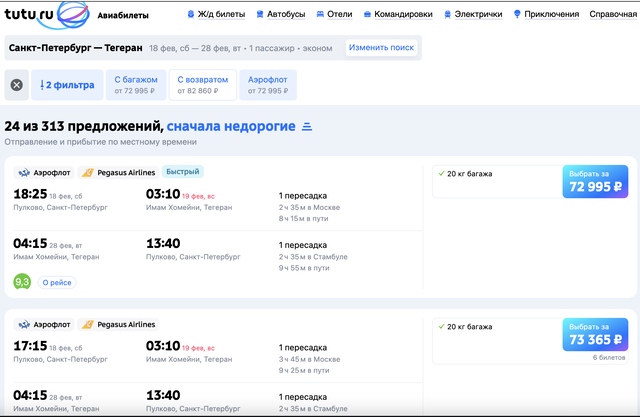Open the Ж/д билеты section
Image resolution: width=640 pixels, height=417 pixels.
pyautogui.click(x=221, y=14)
